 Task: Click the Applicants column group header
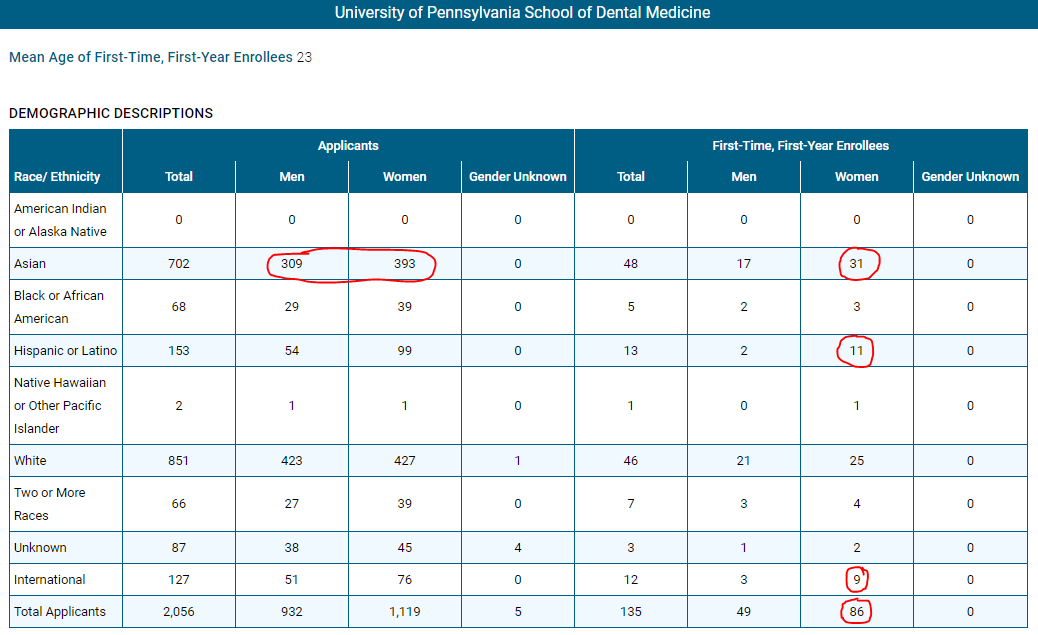point(348,145)
